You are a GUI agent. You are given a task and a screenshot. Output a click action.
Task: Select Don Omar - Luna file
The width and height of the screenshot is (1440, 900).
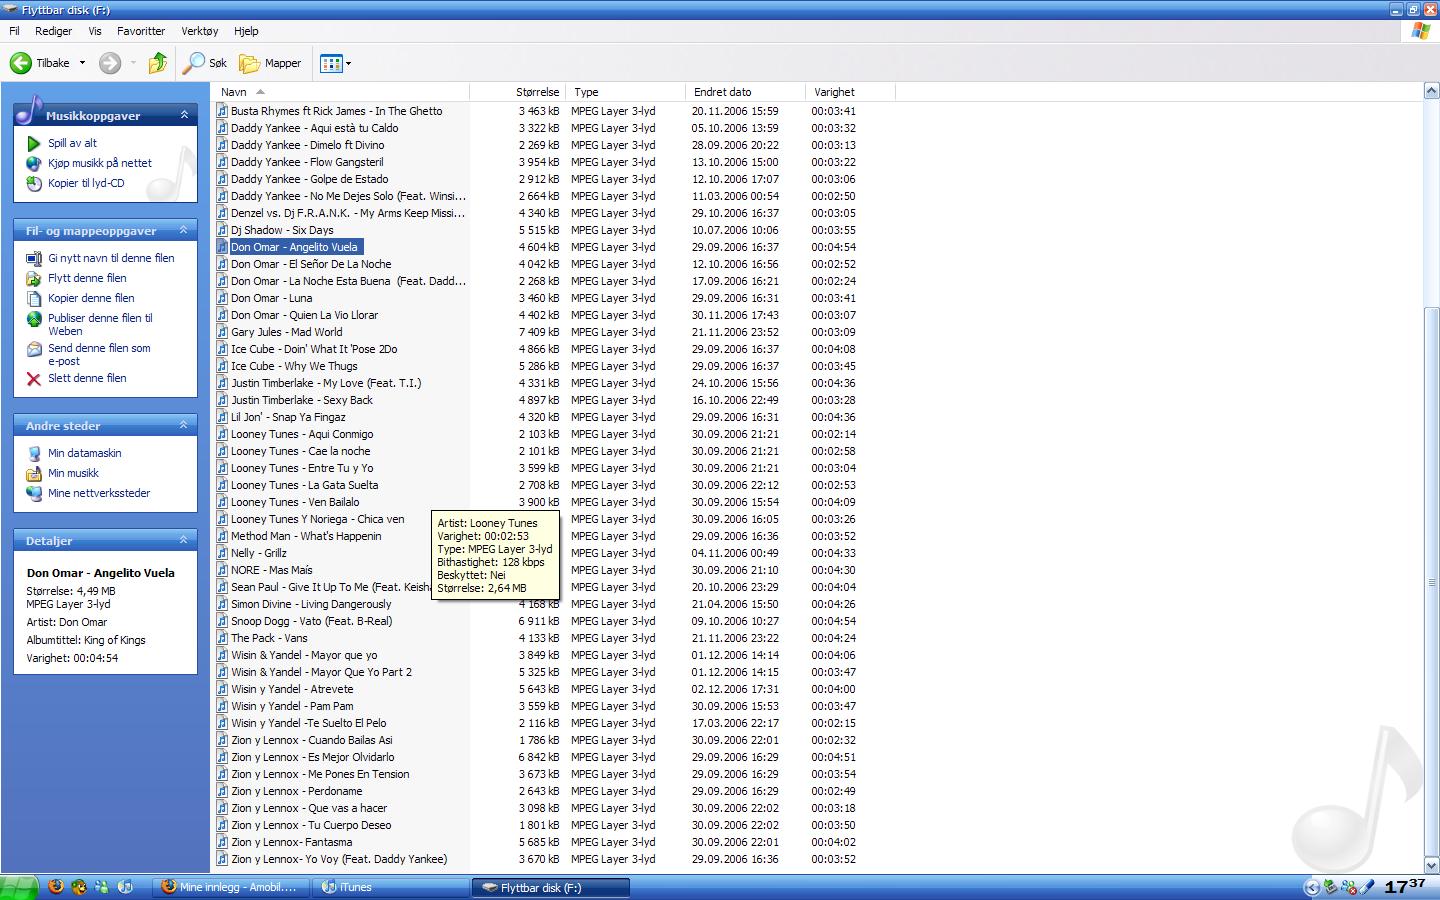pyautogui.click(x=271, y=298)
